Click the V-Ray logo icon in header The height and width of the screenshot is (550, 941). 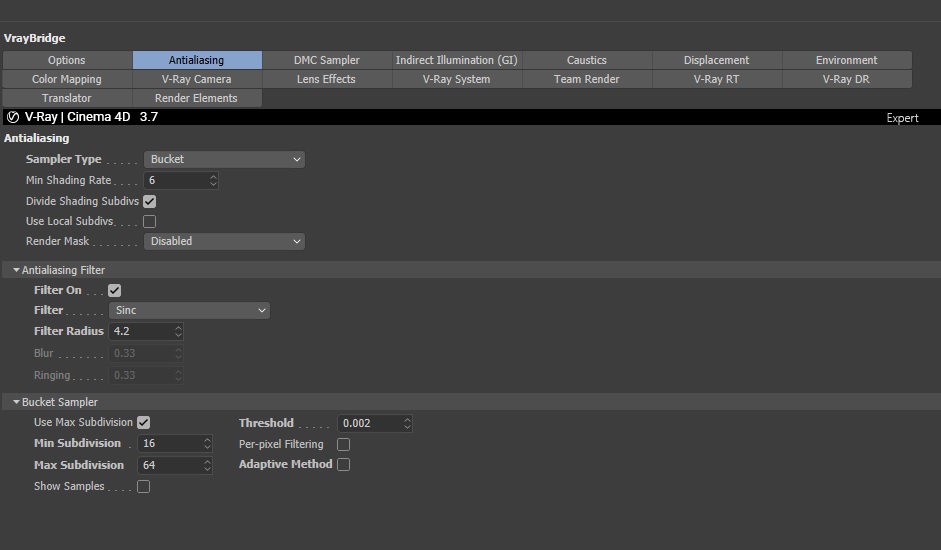pyautogui.click(x=13, y=117)
